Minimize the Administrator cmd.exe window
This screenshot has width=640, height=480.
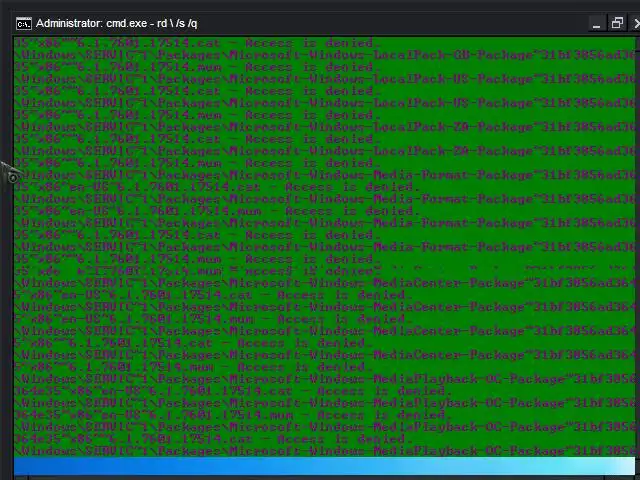[596, 24]
